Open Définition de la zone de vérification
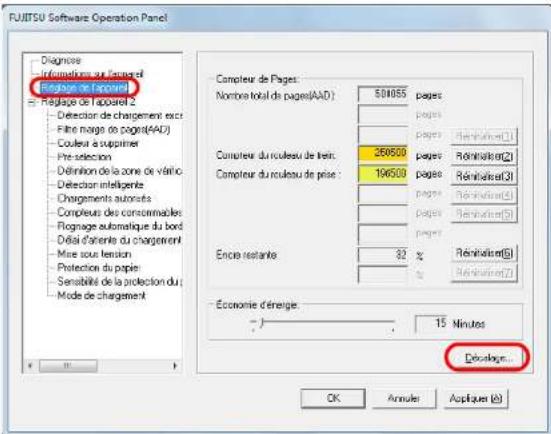551x434 pixels. (x=119, y=171)
